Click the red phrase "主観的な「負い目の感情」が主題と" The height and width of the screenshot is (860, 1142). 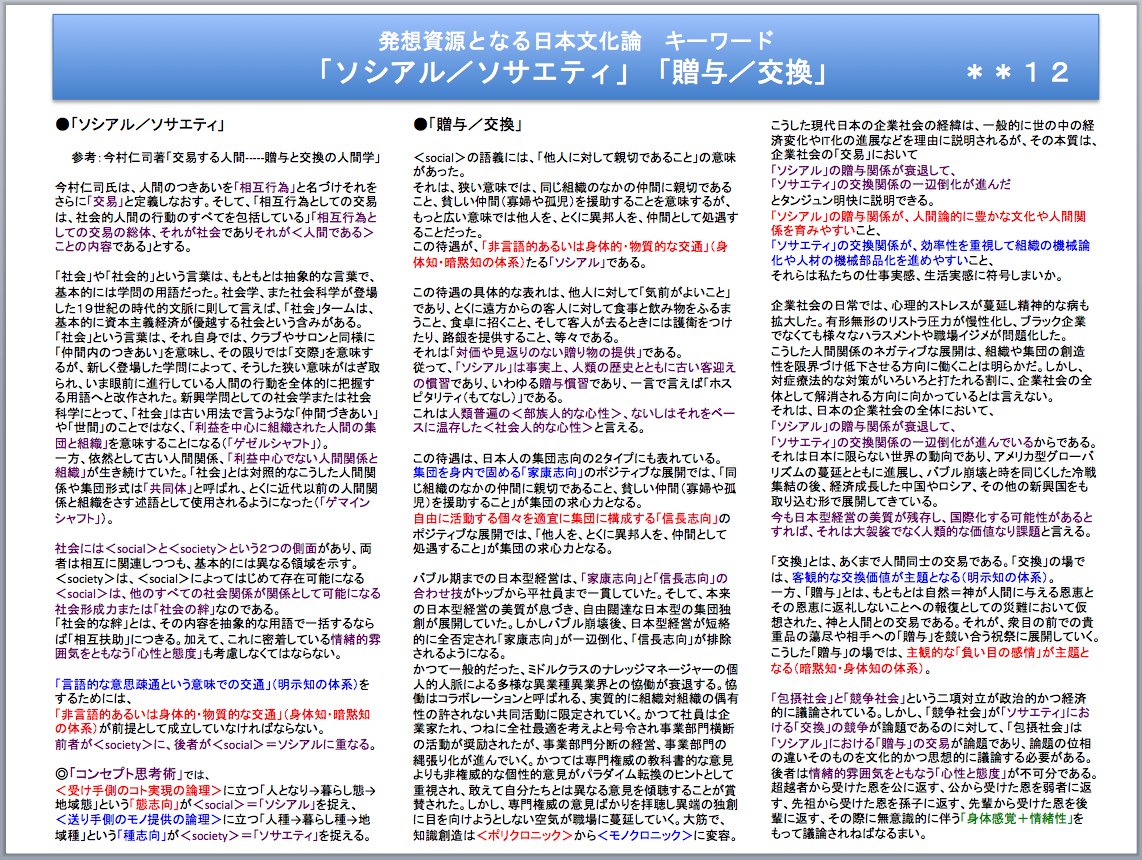click(998, 653)
